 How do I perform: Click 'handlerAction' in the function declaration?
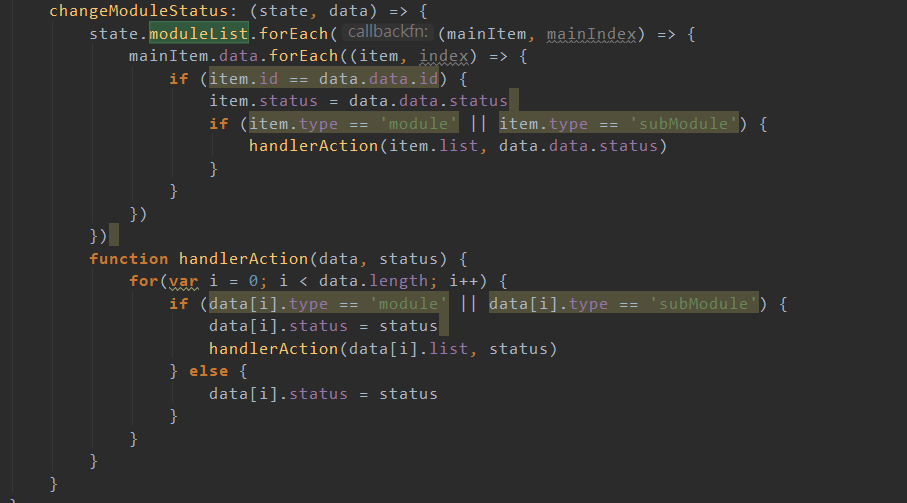click(x=244, y=259)
